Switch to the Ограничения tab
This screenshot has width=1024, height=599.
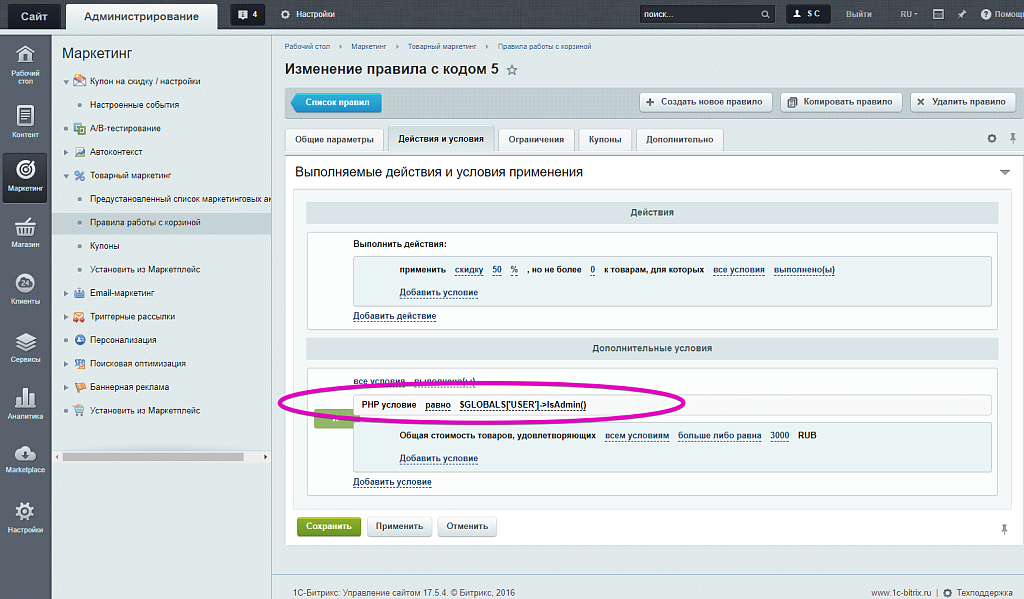coord(537,139)
